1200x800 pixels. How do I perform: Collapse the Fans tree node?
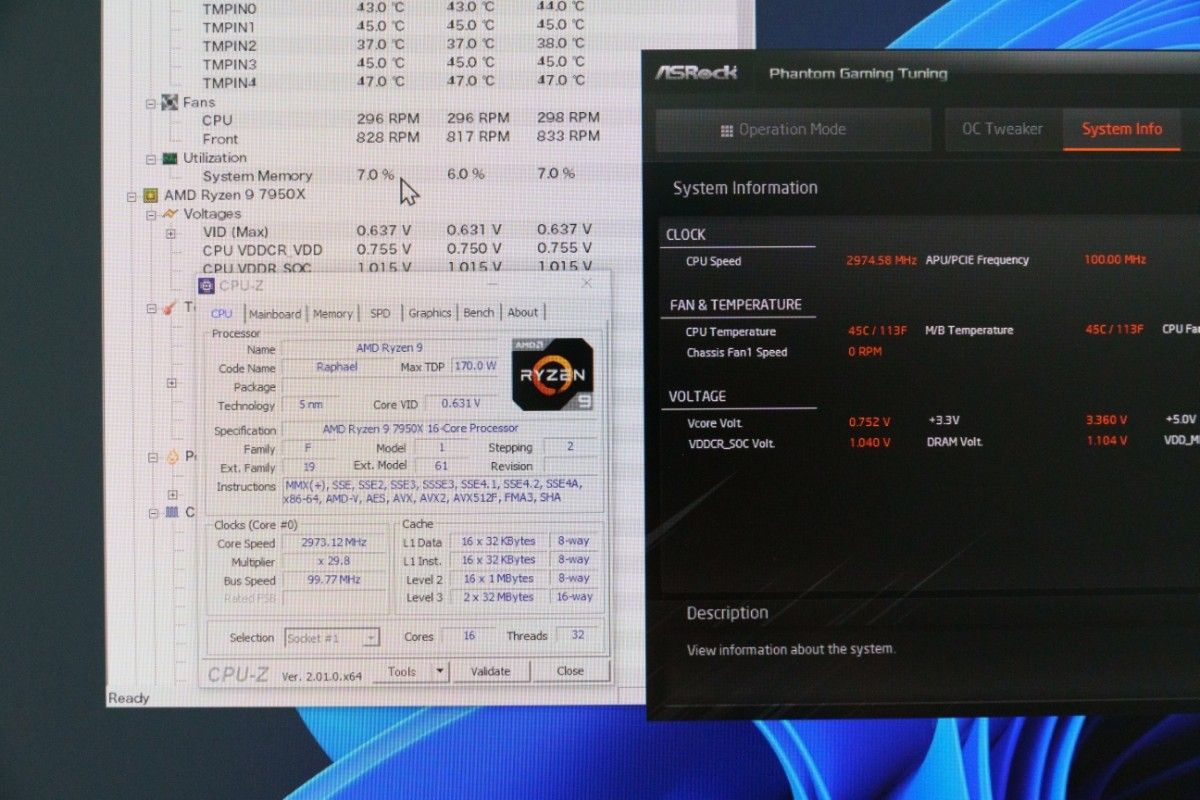point(151,102)
